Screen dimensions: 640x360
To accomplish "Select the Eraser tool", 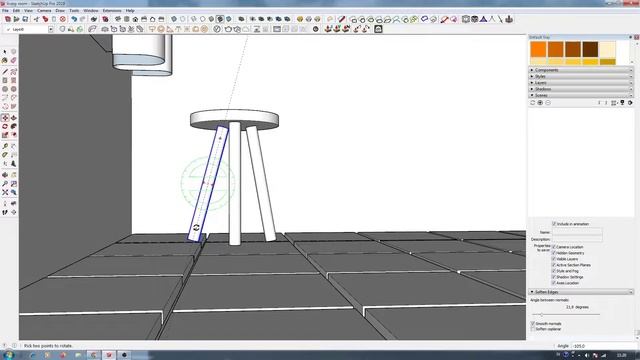I will pyautogui.click(x=13, y=60).
